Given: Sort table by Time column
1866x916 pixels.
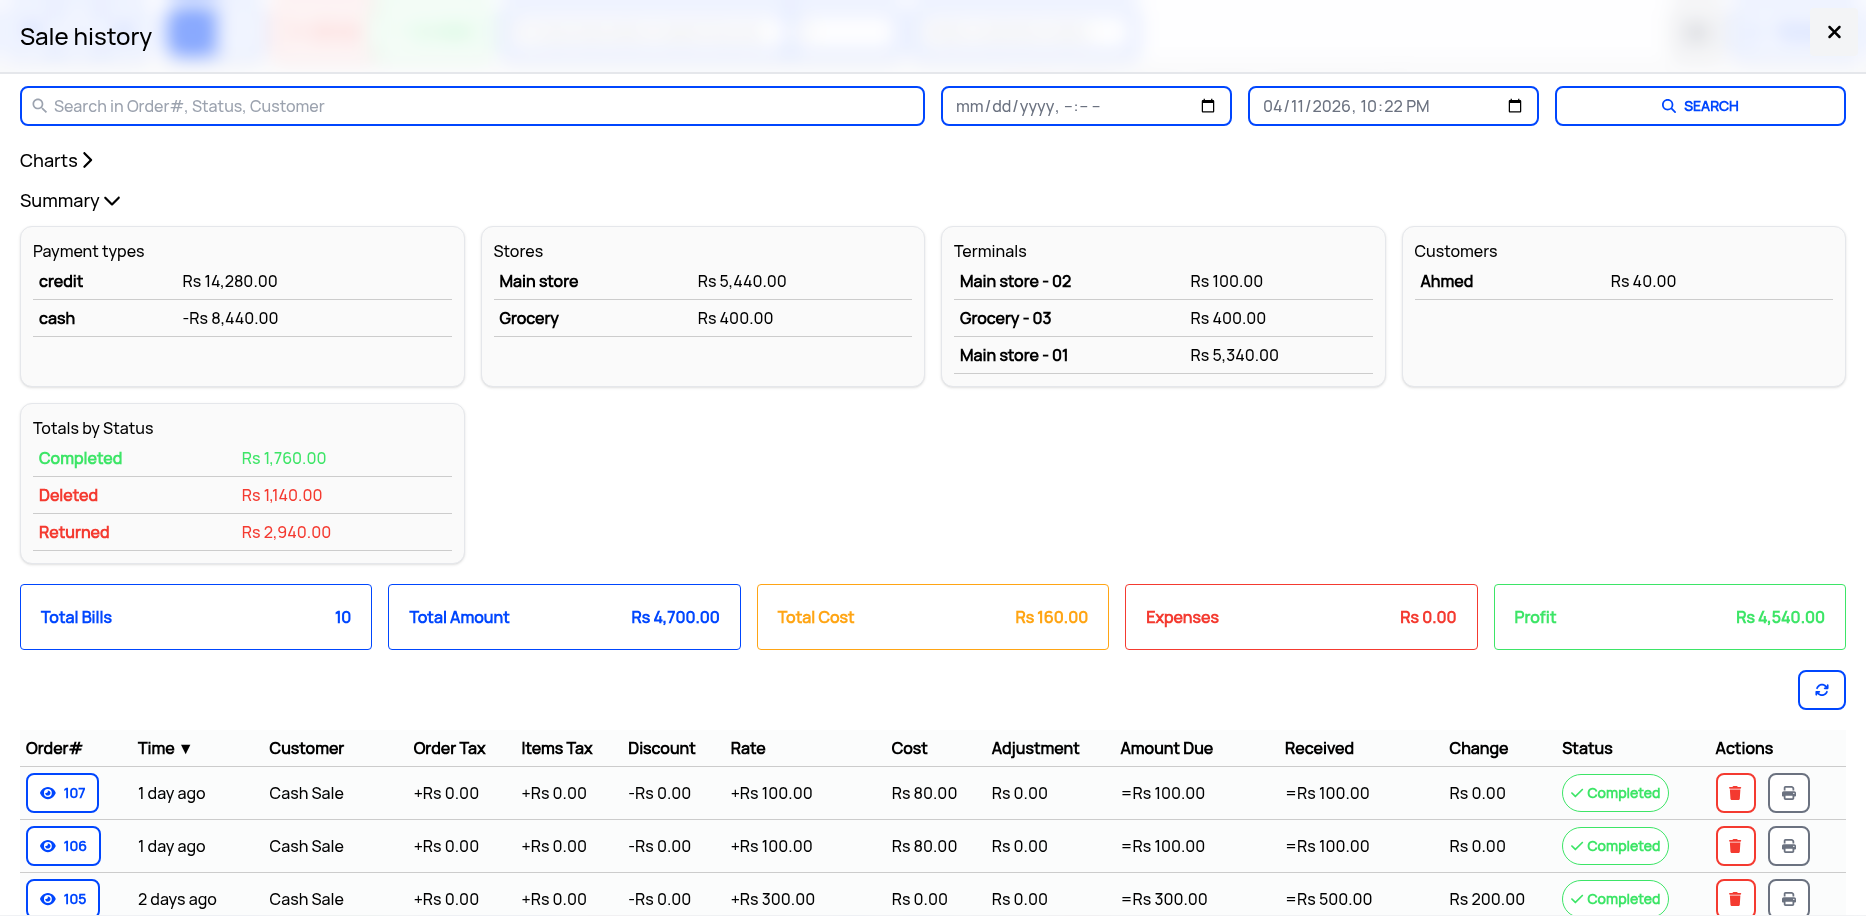Looking at the screenshot, I should coord(164,748).
